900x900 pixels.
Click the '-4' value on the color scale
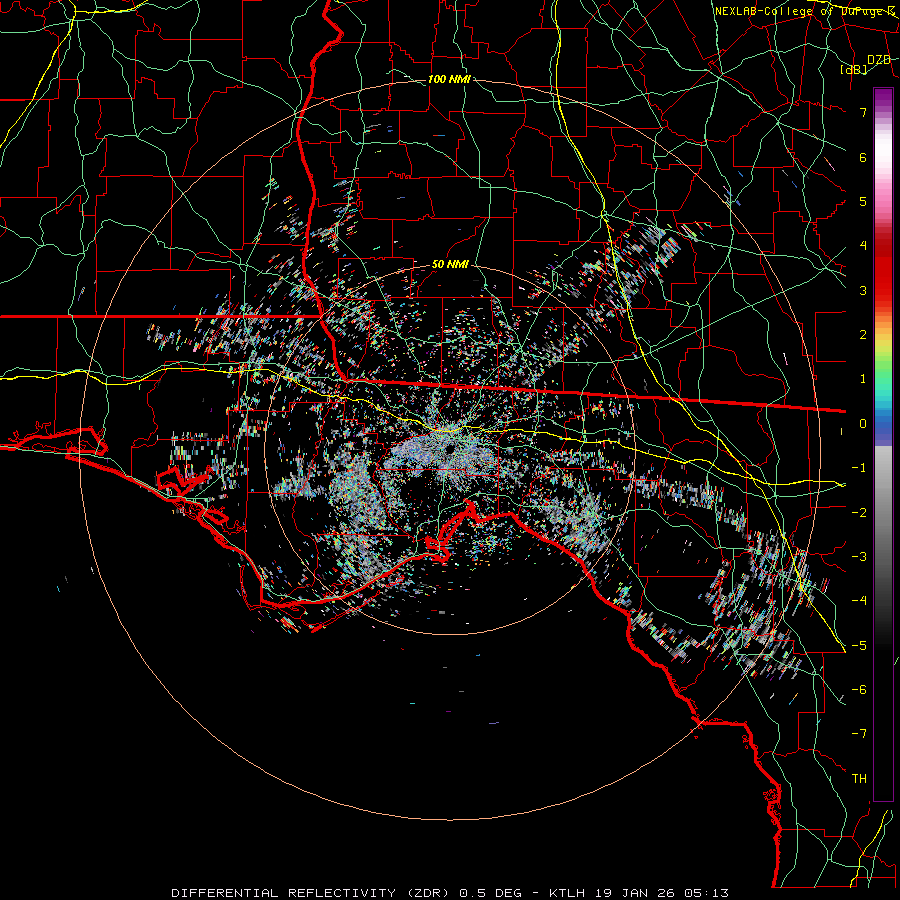[x=859, y=601]
